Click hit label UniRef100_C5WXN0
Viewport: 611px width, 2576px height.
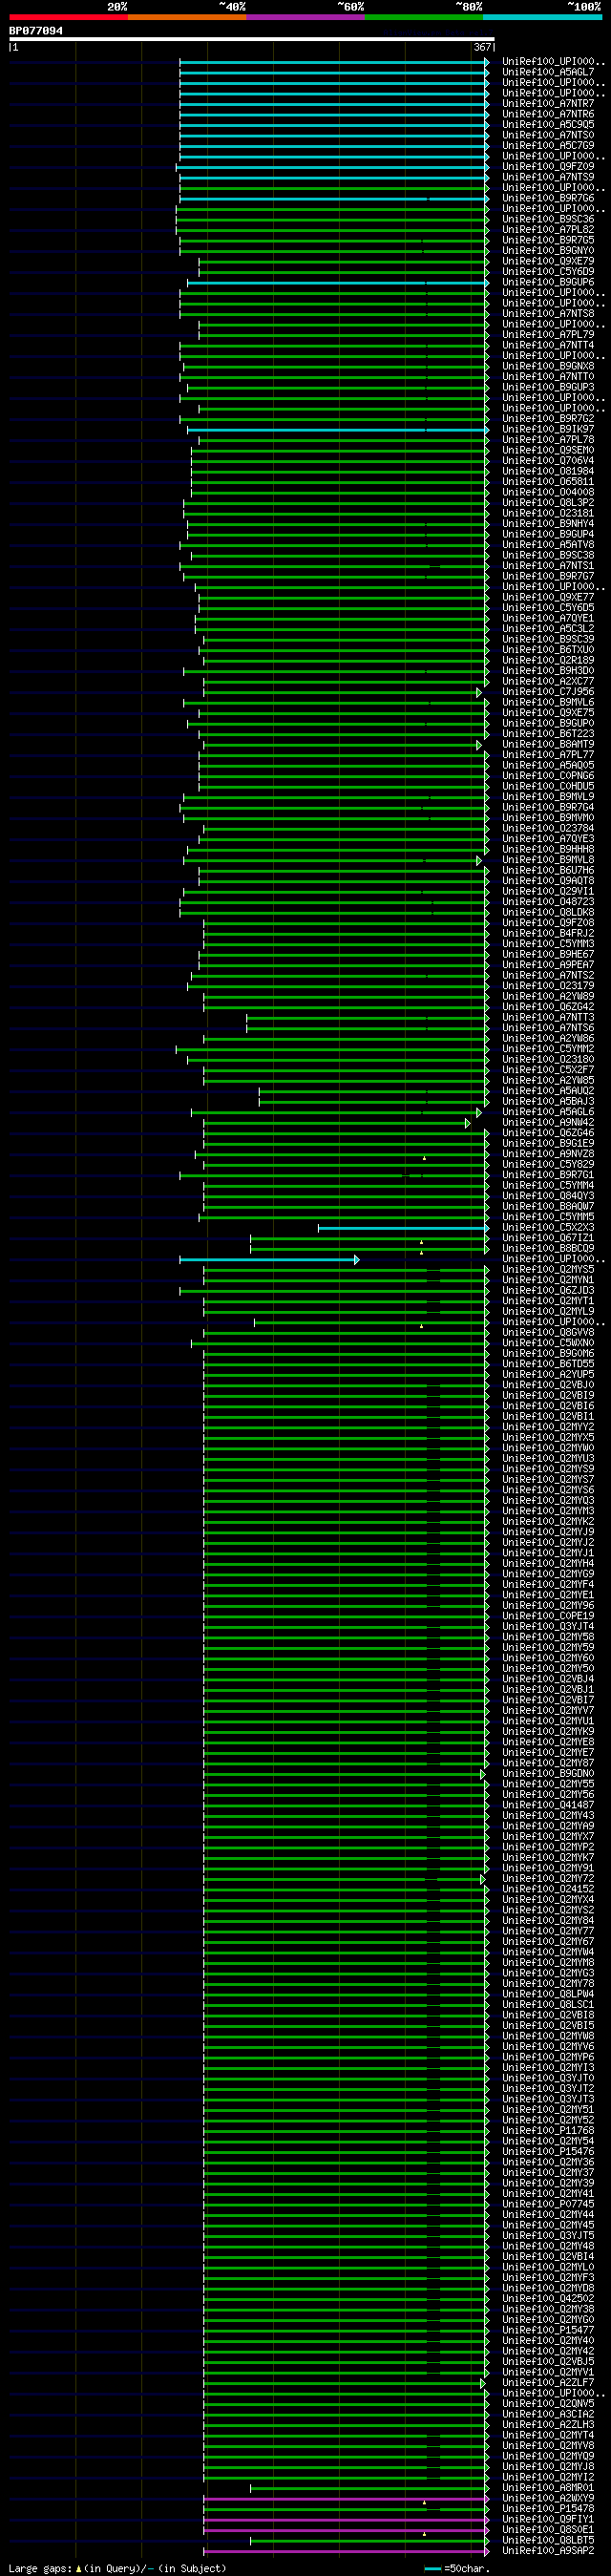(x=548, y=1343)
